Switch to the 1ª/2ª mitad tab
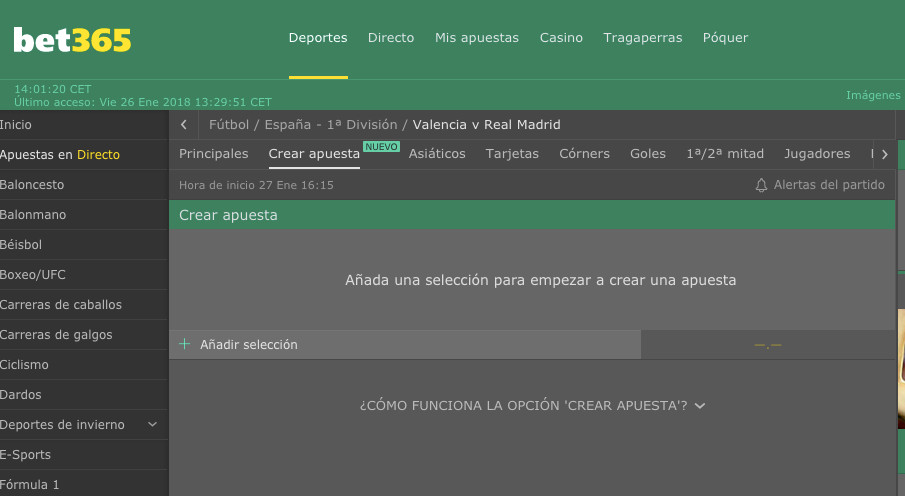Image resolution: width=905 pixels, height=496 pixels. (725, 154)
